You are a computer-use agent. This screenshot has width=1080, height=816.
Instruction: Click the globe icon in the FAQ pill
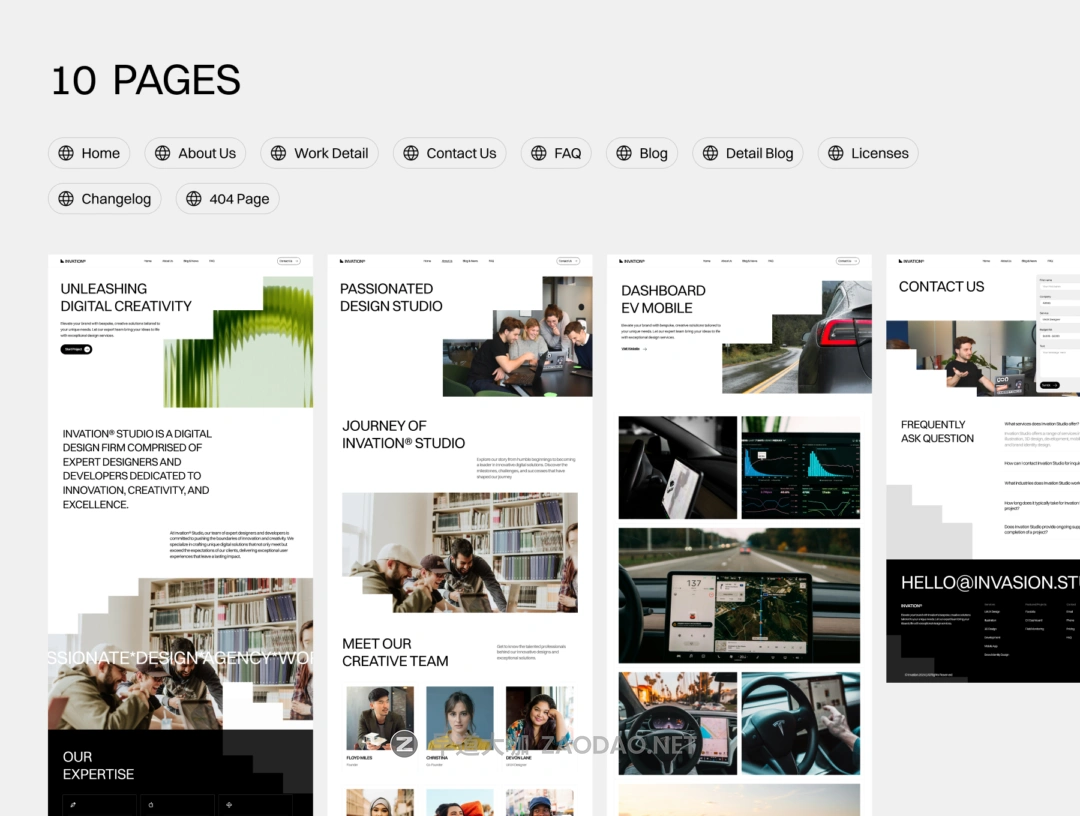[x=538, y=153]
